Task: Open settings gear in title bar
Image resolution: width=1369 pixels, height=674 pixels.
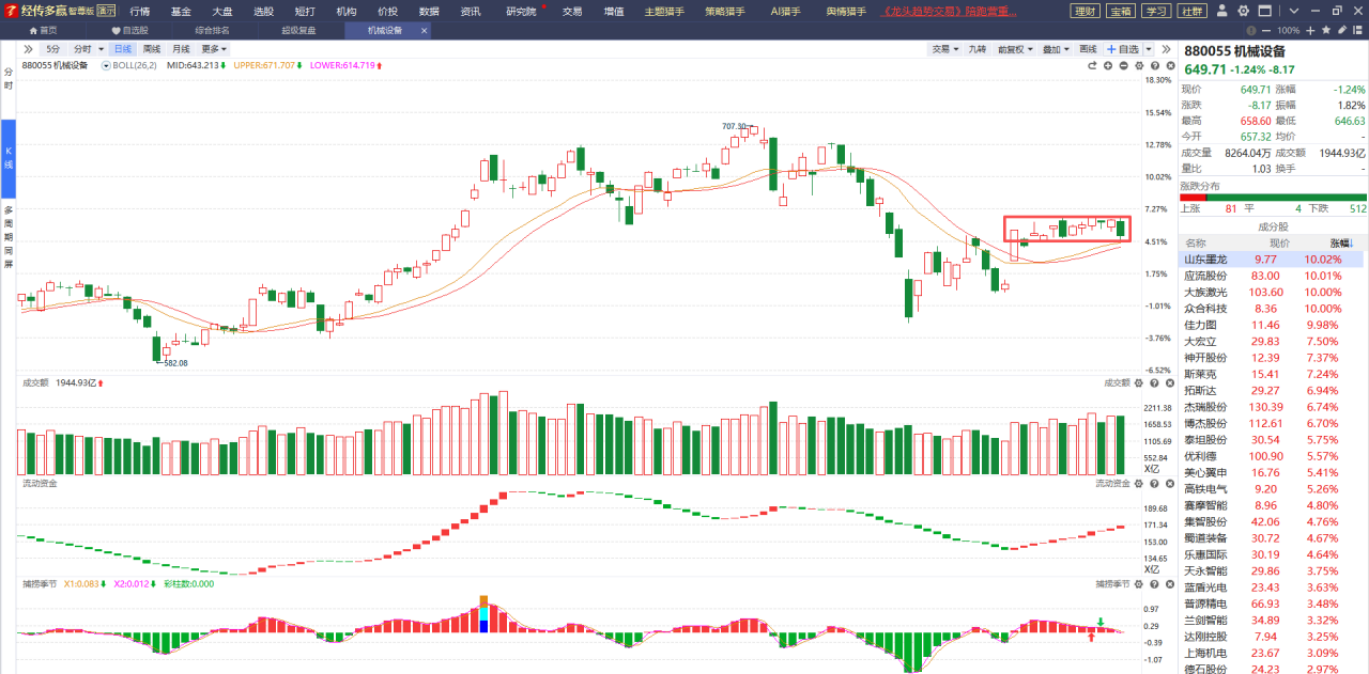Action: [x=1243, y=10]
